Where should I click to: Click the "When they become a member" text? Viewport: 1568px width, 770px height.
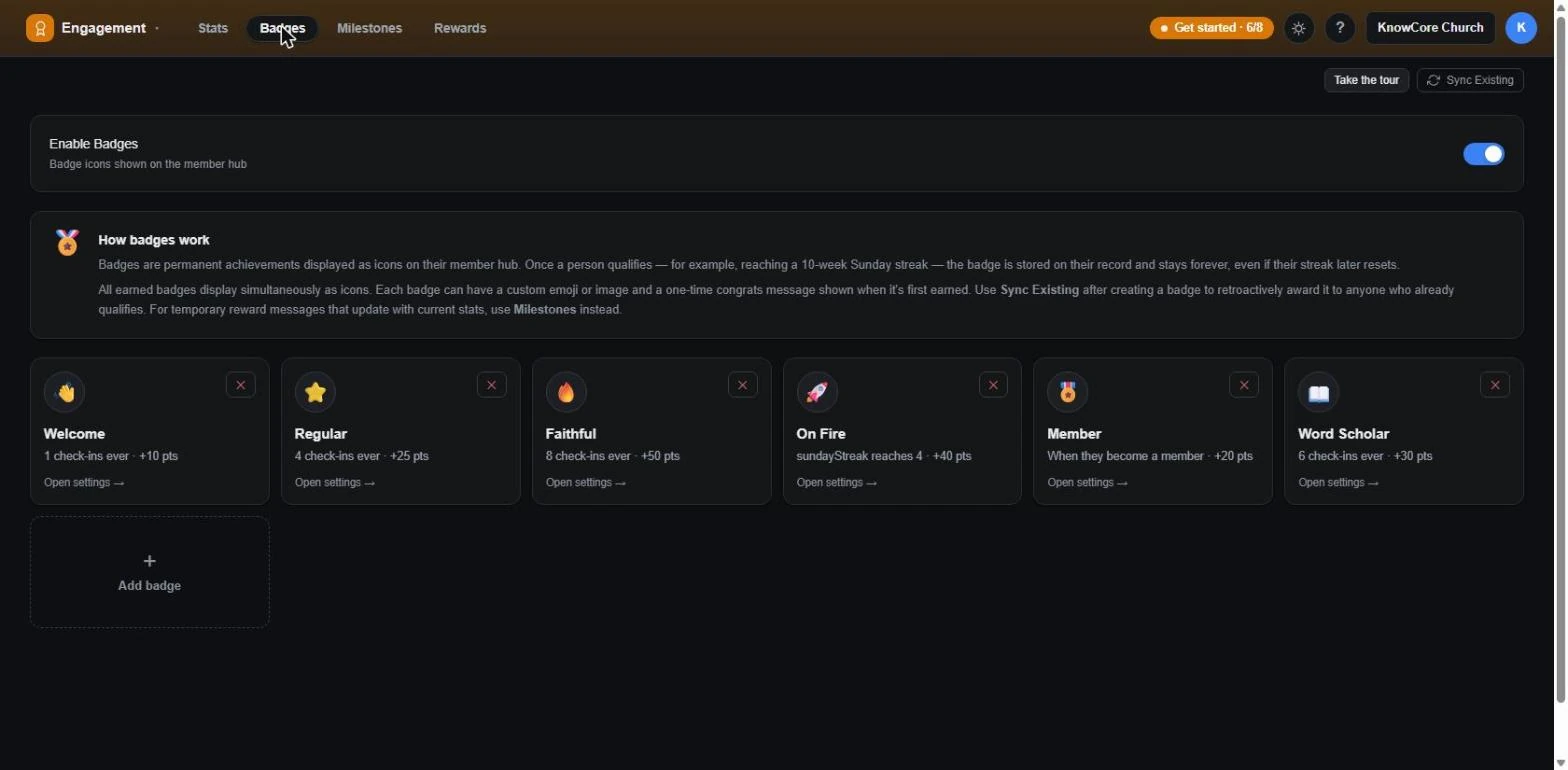point(1125,456)
